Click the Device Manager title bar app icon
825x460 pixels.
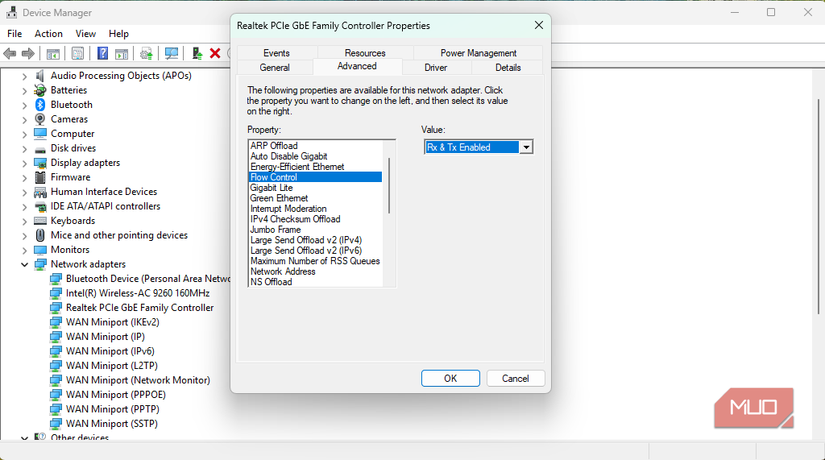pyautogui.click(x=11, y=12)
